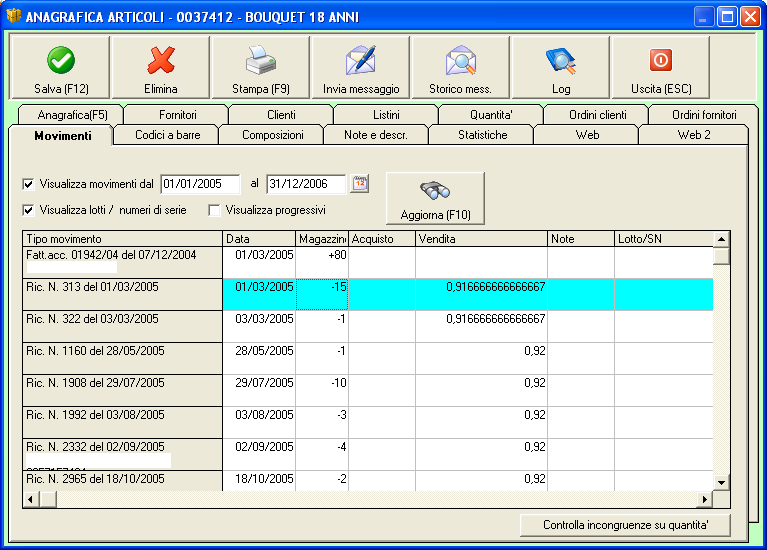Click the table's vertical scrollbar down arrow
767x550 pixels.
pyautogui.click(x=721, y=483)
